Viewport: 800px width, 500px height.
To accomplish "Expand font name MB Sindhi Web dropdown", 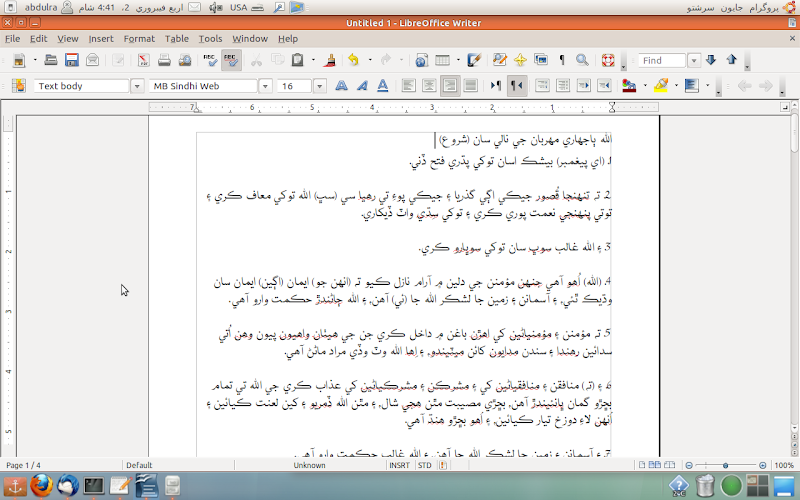I will [x=265, y=86].
